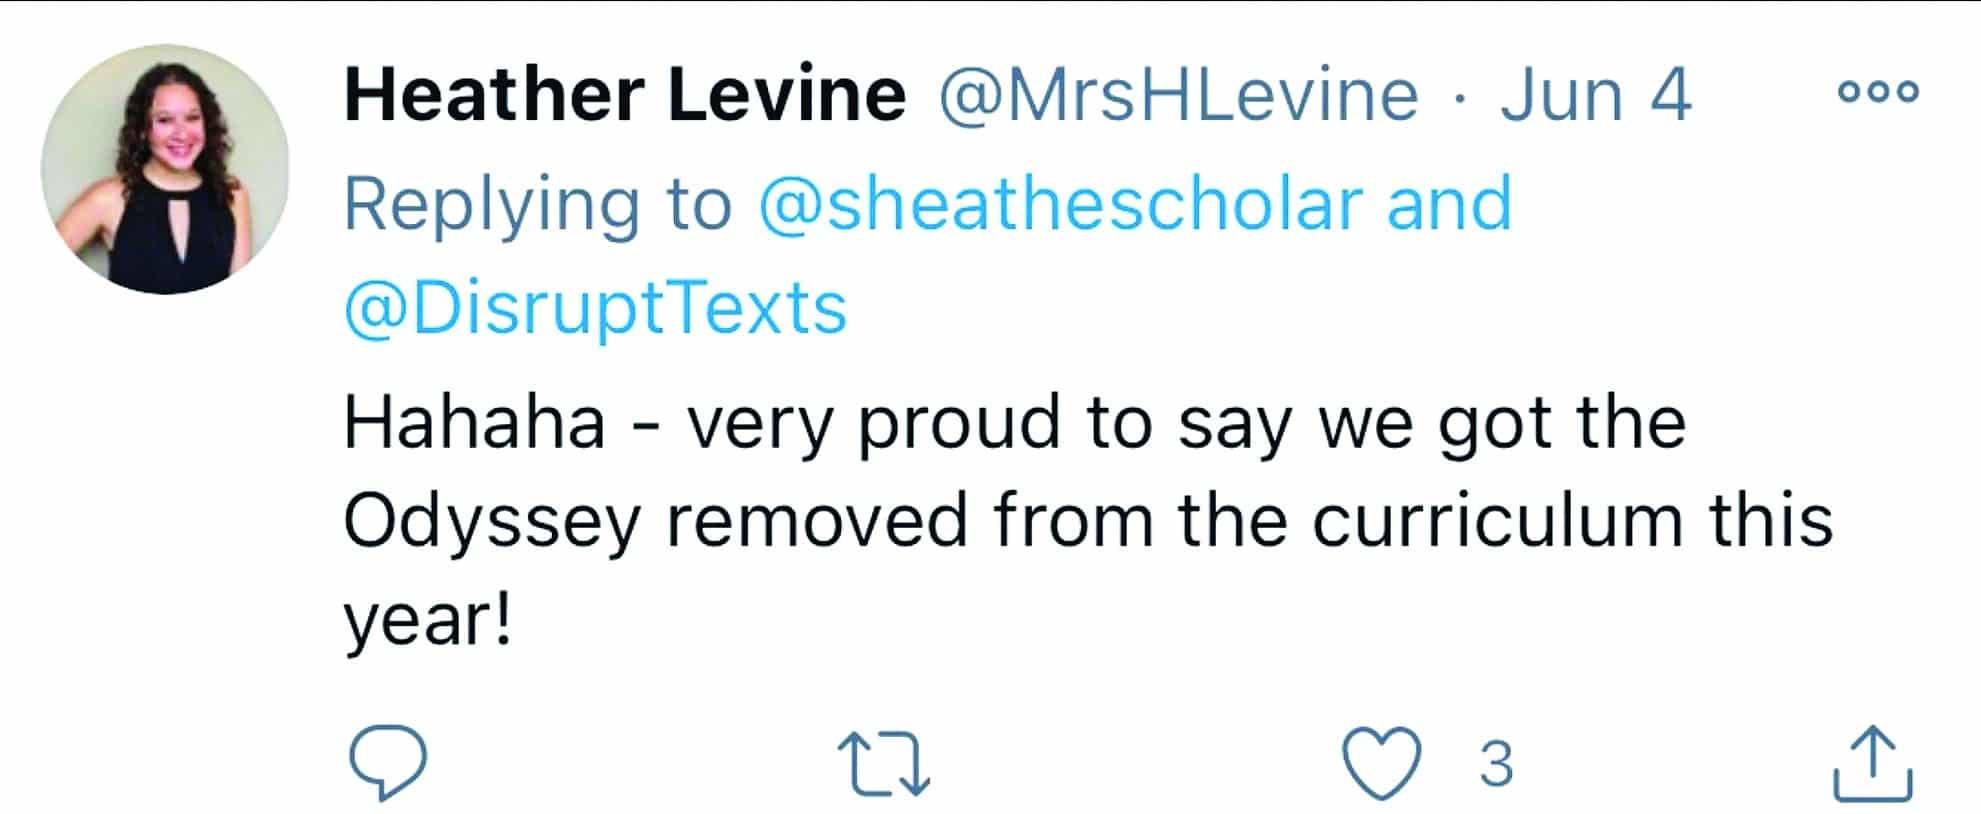Visit the @MrsHLevine handle
Viewport: 1981px width, 814px height.
click(1178, 96)
